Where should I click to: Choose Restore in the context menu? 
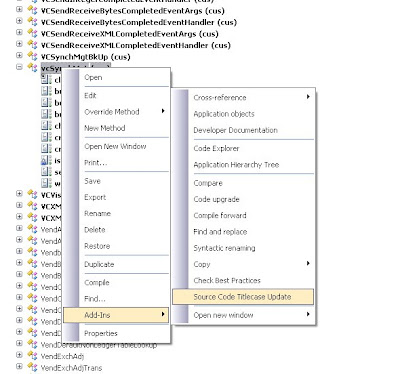(116, 246)
